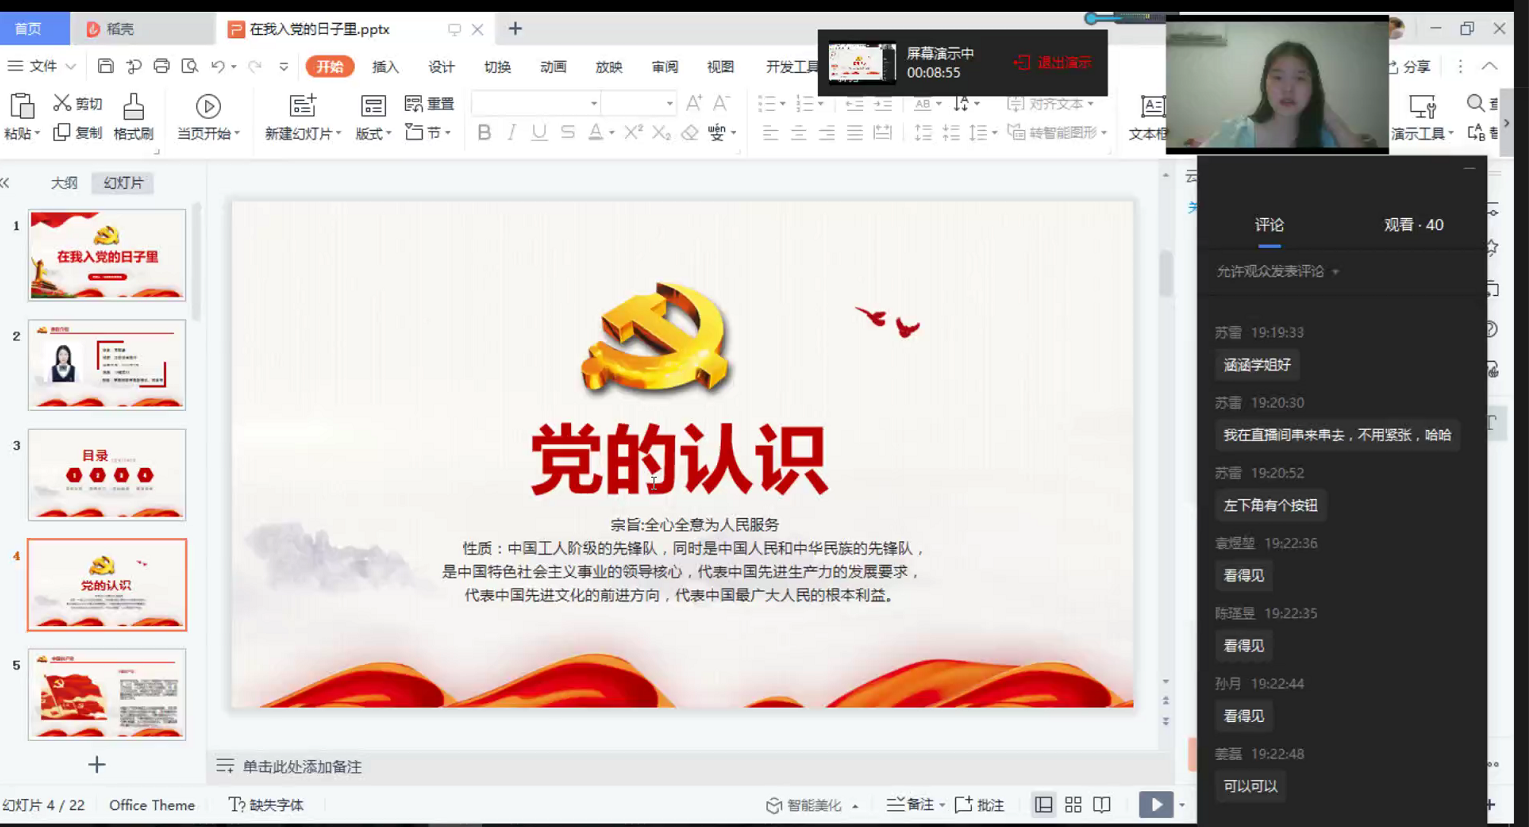Click the Print preview icon
Viewport: 1529px width, 827px height.
[x=189, y=66]
